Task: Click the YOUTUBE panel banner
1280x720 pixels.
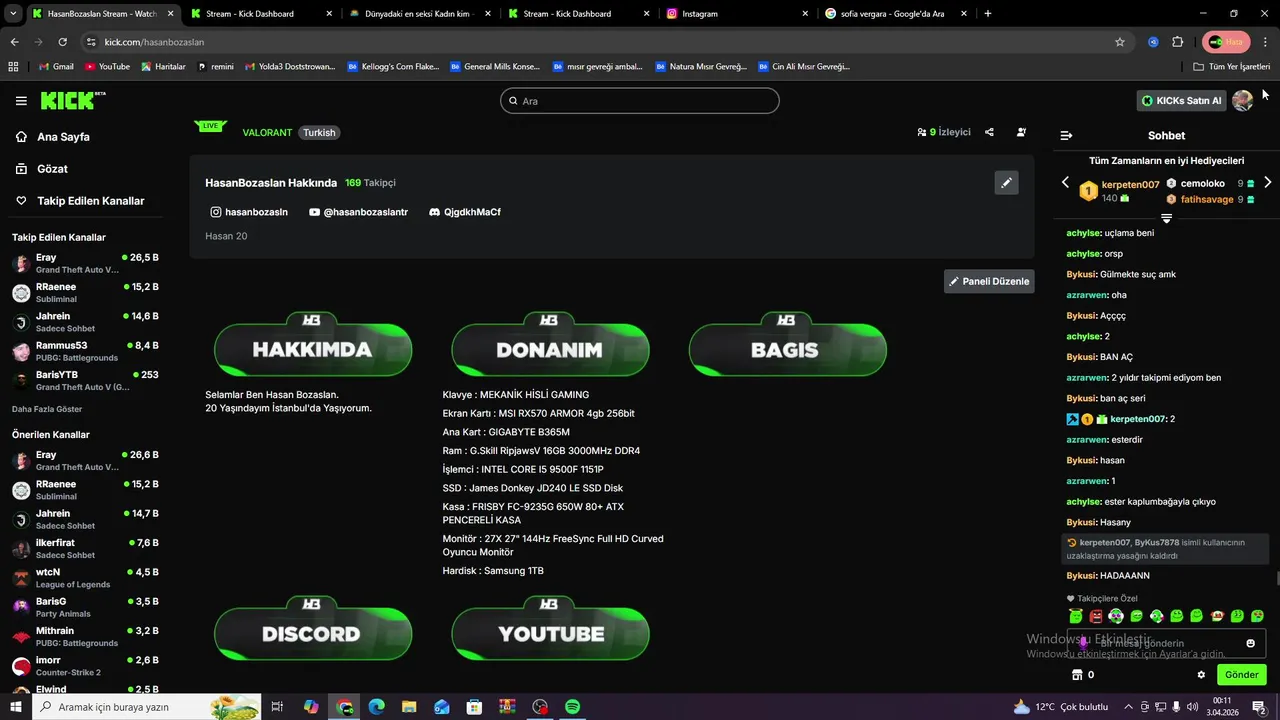Action: point(549,630)
